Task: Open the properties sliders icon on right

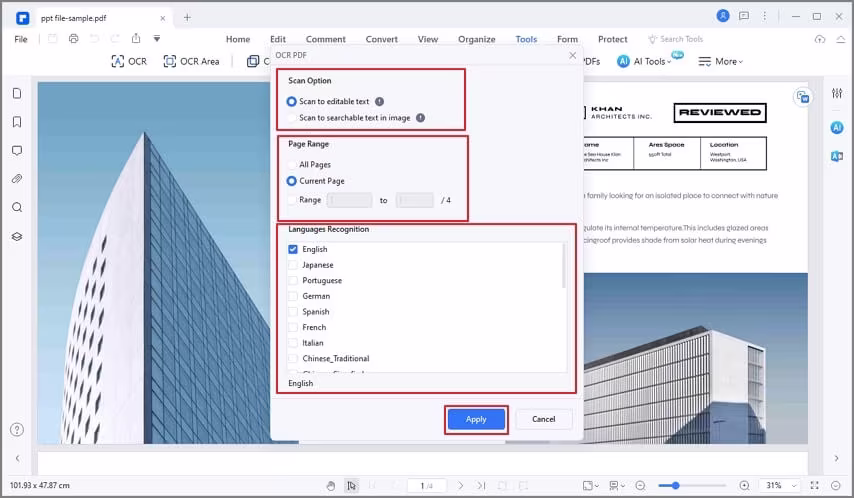Action: coord(837,93)
